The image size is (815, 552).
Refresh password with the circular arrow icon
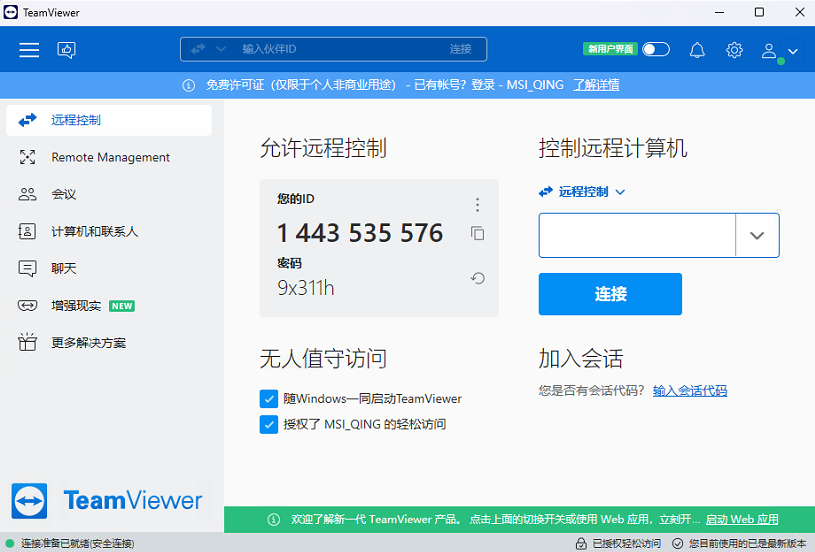[478, 279]
